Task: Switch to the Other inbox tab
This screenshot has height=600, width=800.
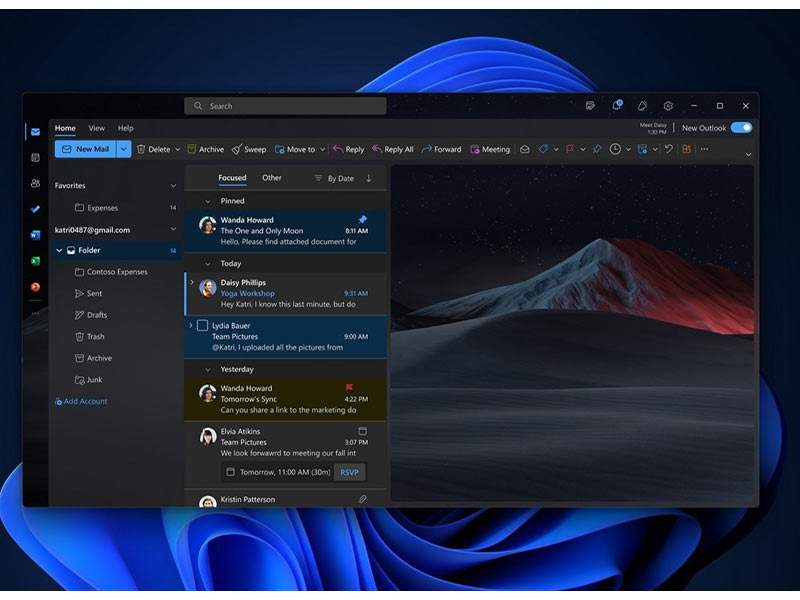Action: click(x=272, y=178)
